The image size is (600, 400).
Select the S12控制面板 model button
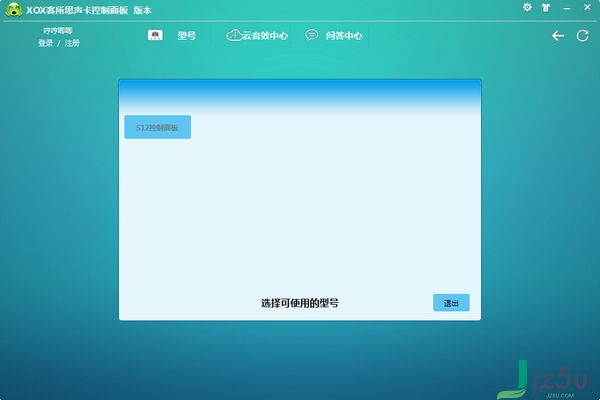point(158,127)
